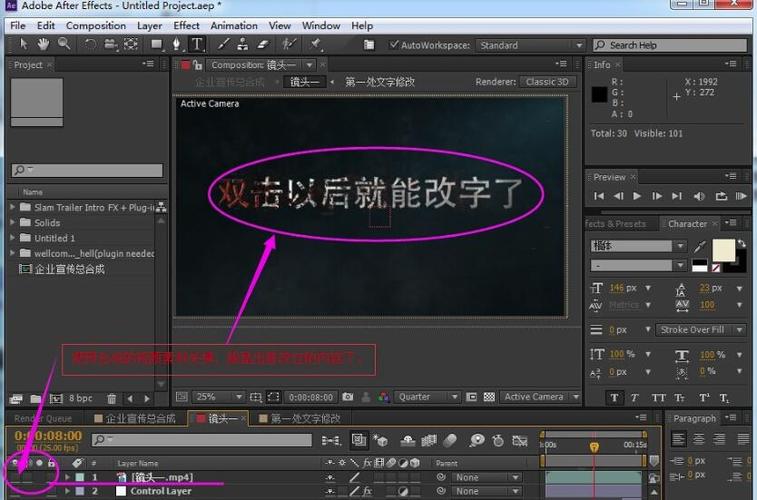Expand the Control Layer properties
This screenshot has width=757, height=500.
67,491
